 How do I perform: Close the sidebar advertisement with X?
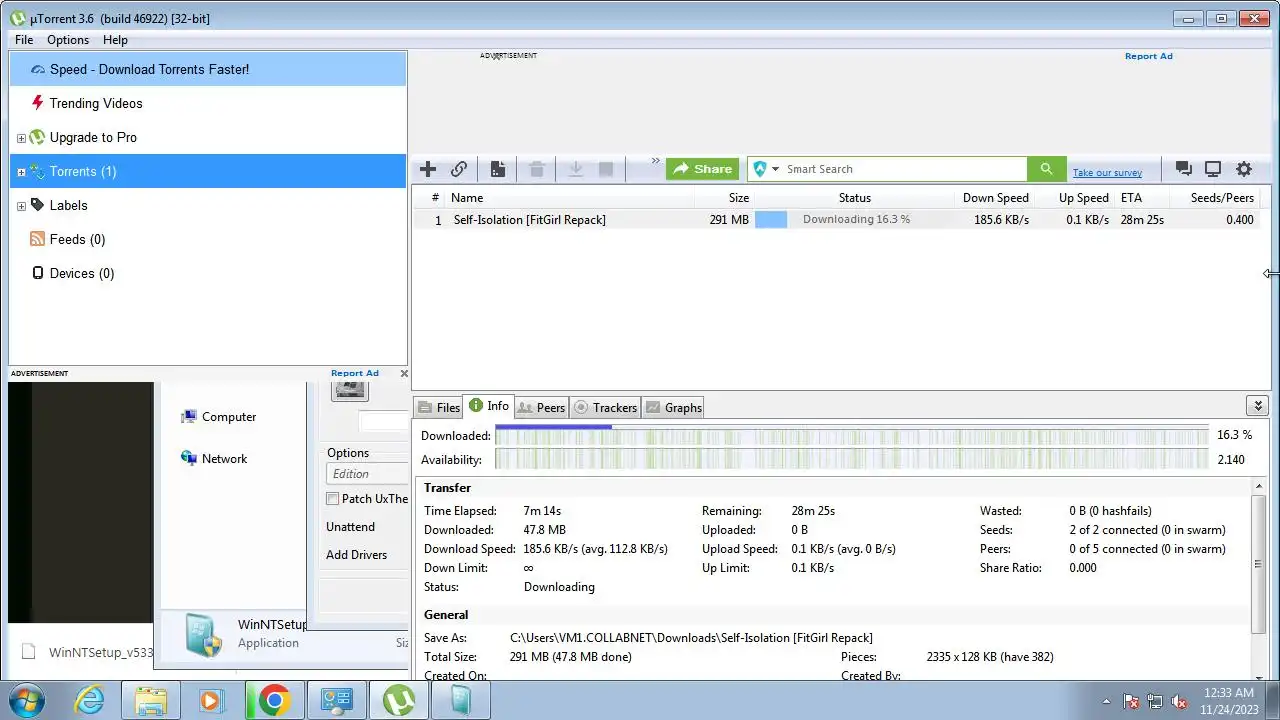pos(404,373)
